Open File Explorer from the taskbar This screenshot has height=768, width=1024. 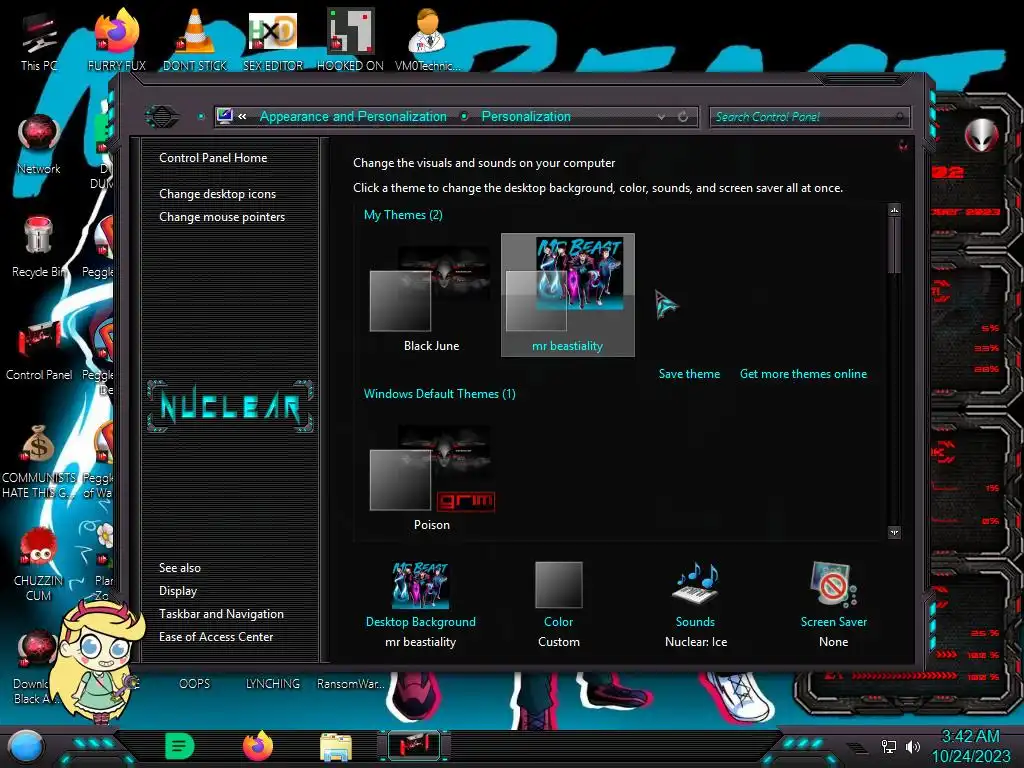pyautogui.click(x=336, y=746)
